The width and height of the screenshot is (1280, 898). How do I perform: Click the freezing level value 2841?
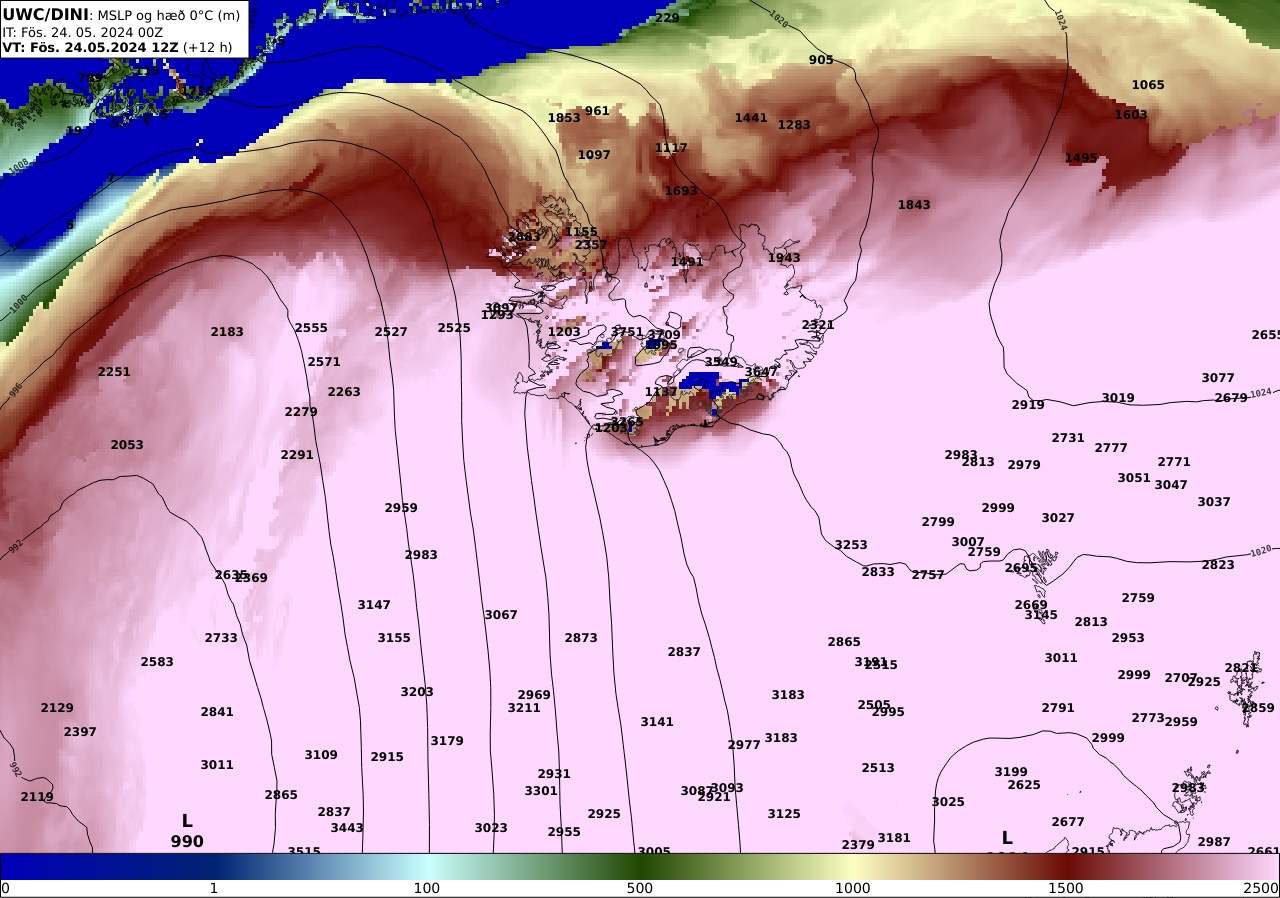click(x=217, y=712)
